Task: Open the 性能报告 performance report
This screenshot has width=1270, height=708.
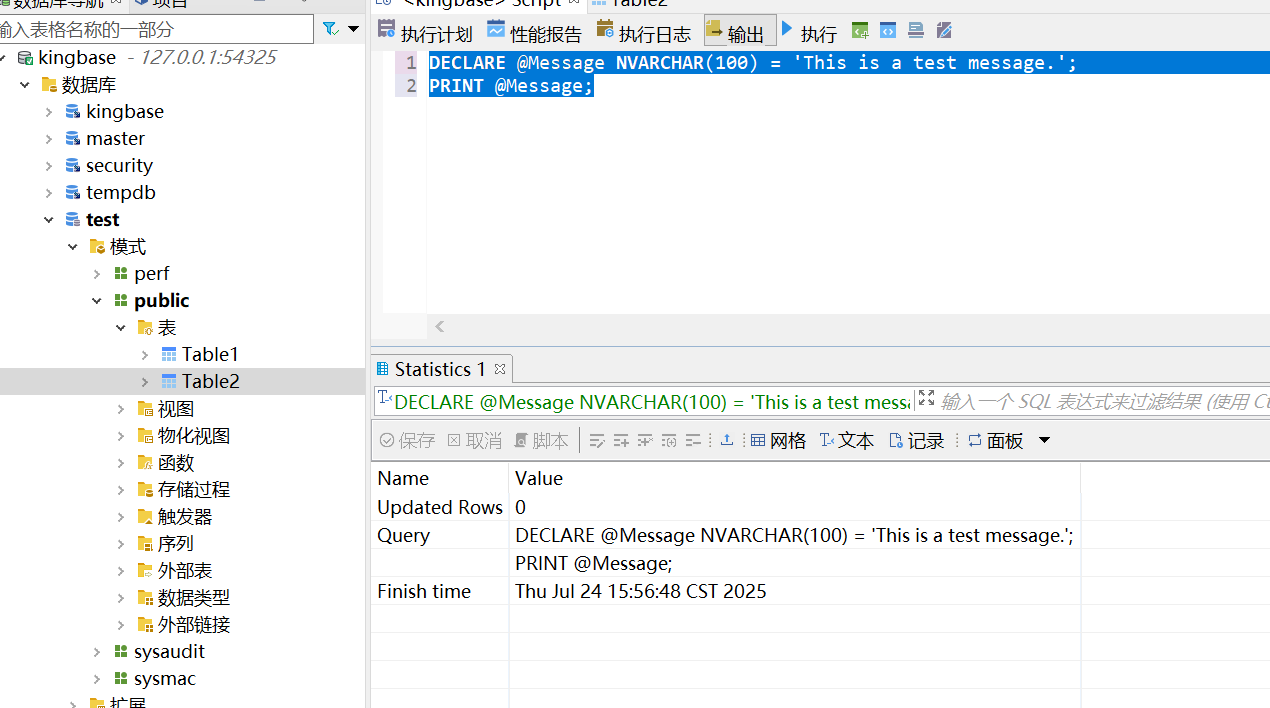Action: (534, 33)
